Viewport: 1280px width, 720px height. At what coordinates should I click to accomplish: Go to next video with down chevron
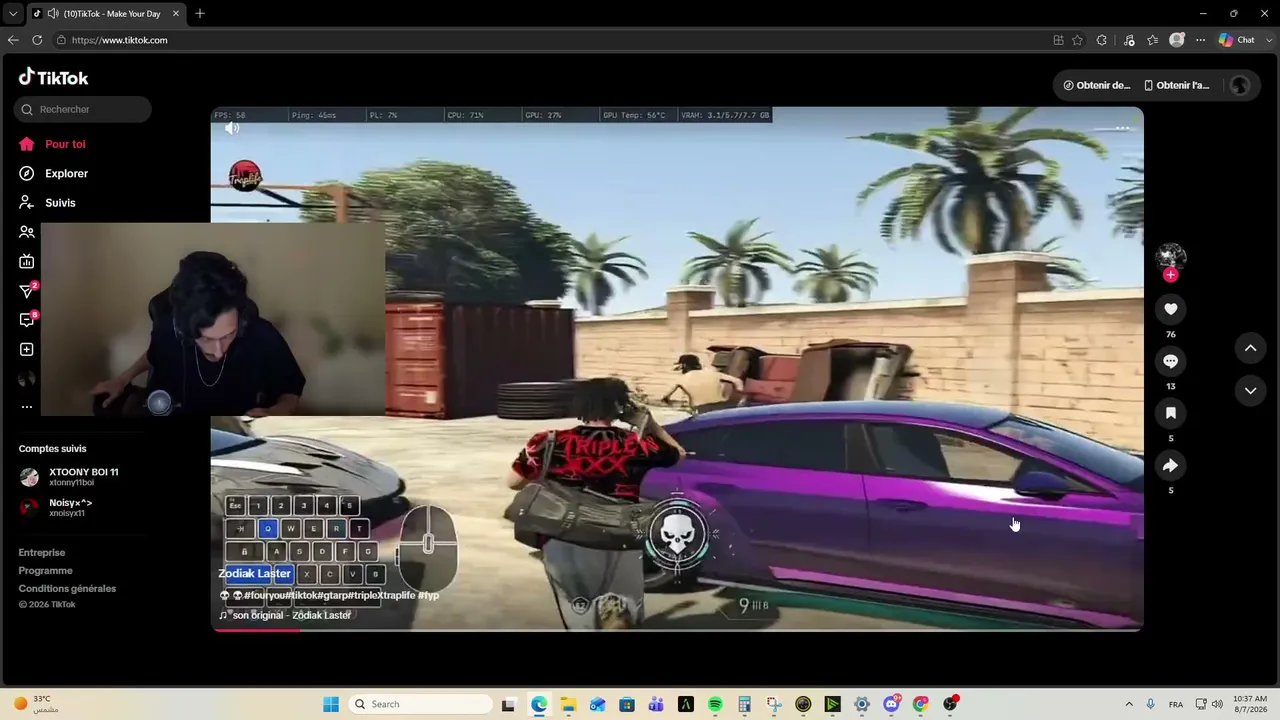coord(1250,390)
